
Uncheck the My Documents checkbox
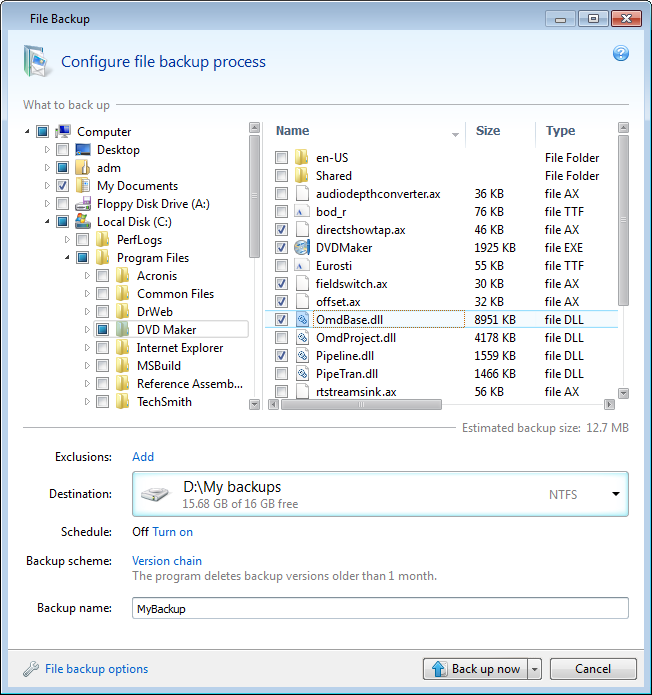pos(62,185)
